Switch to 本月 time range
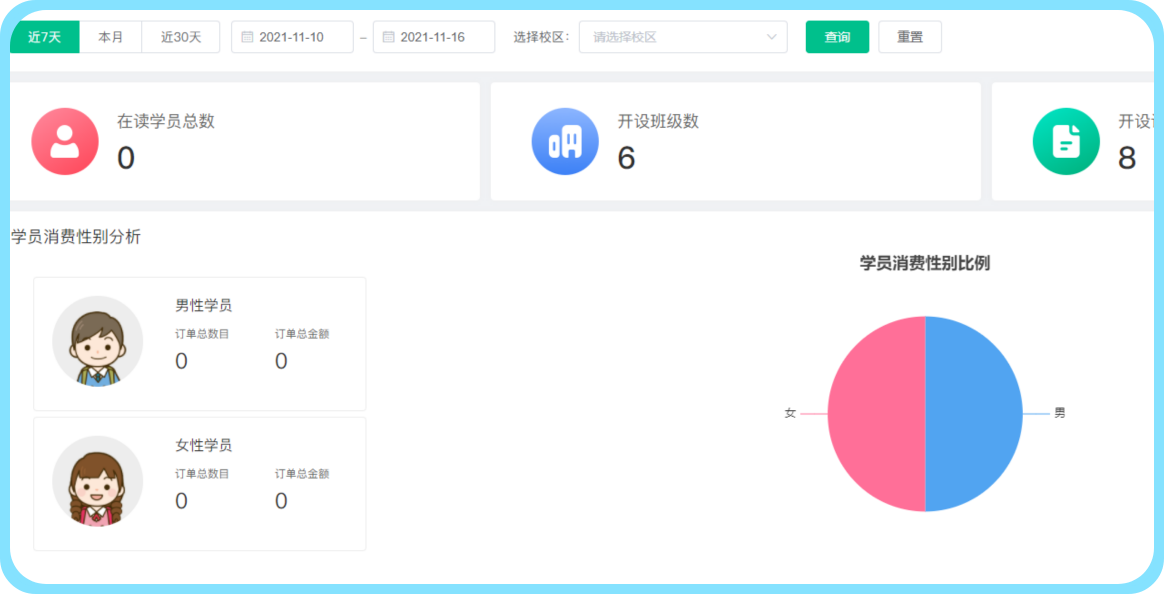Screen dimensions: 1164x594 pos(110,37)
